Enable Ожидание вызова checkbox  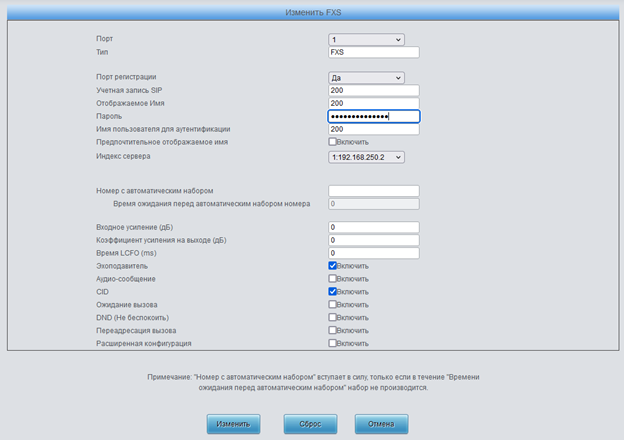tap(333, 304)
